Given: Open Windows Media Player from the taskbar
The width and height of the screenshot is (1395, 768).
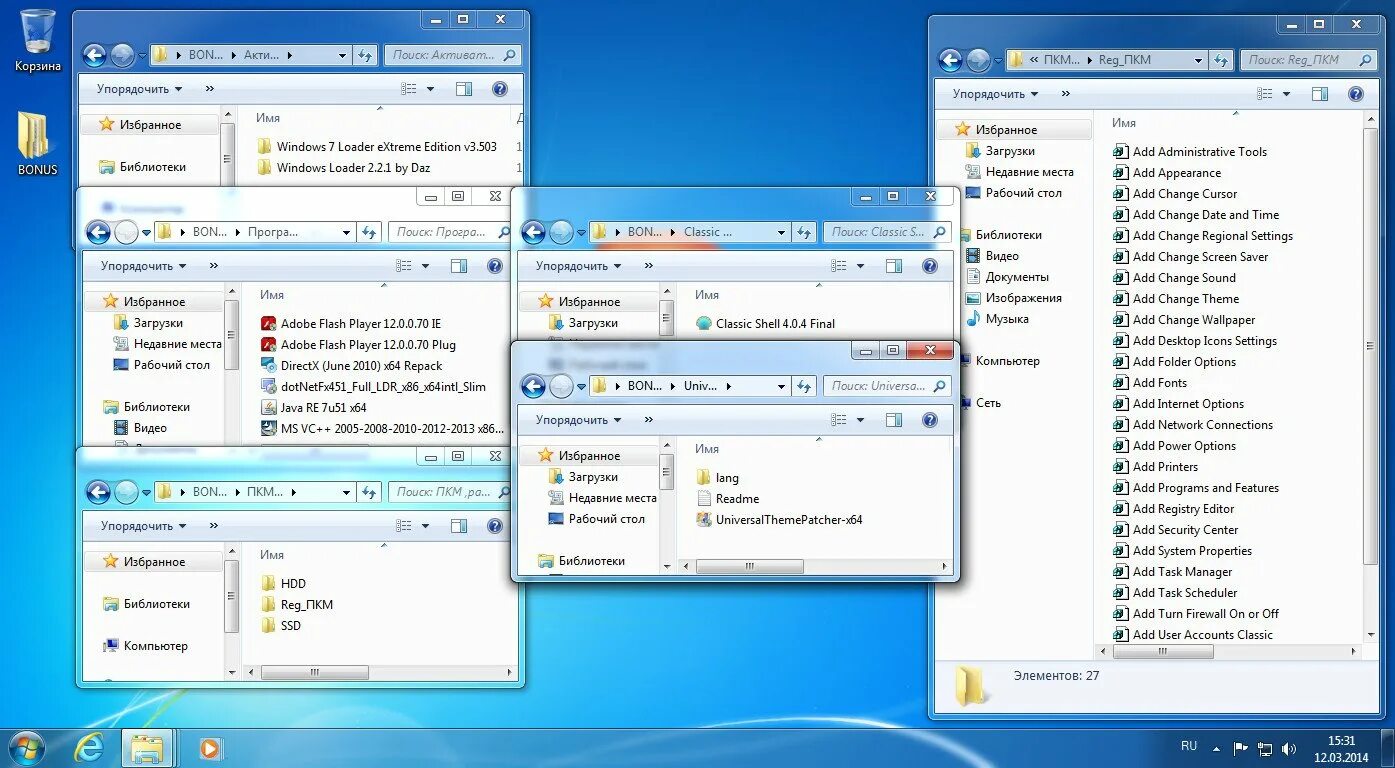Looking at the screenshot, I should [210, 748].
